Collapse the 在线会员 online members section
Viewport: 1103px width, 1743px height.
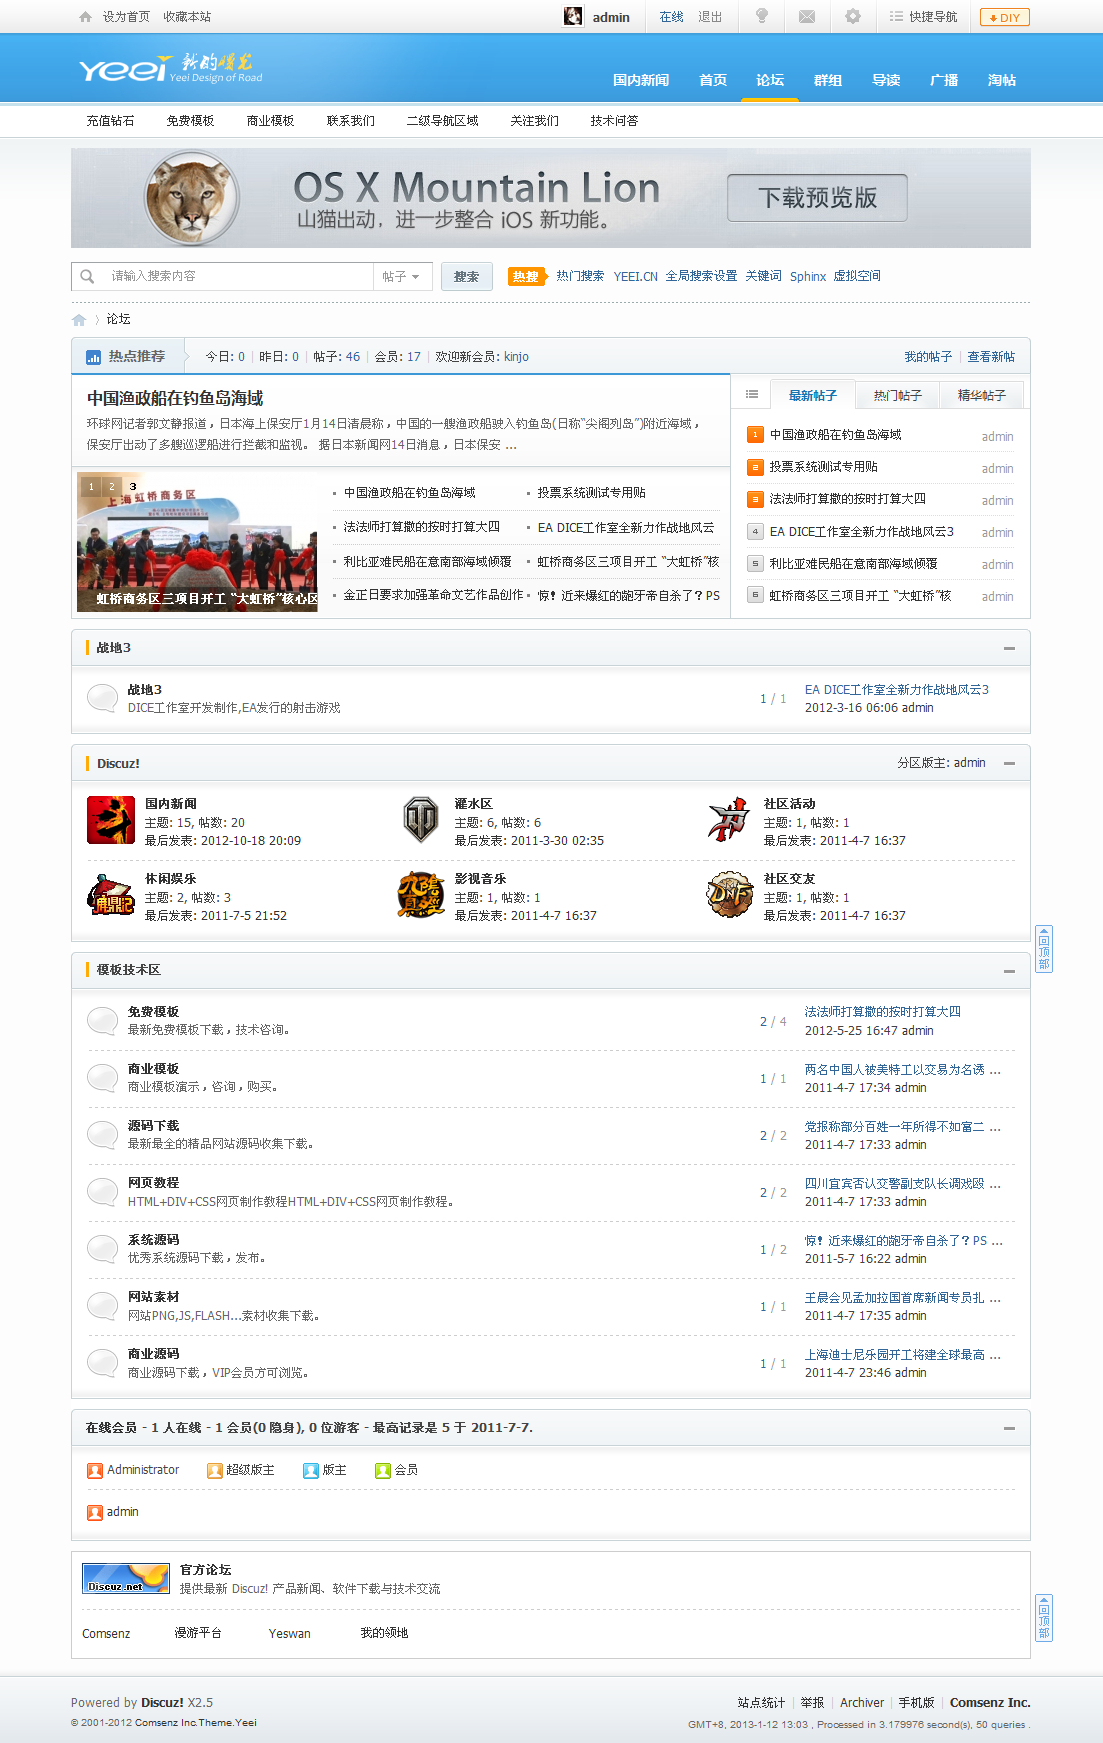1009,1428
